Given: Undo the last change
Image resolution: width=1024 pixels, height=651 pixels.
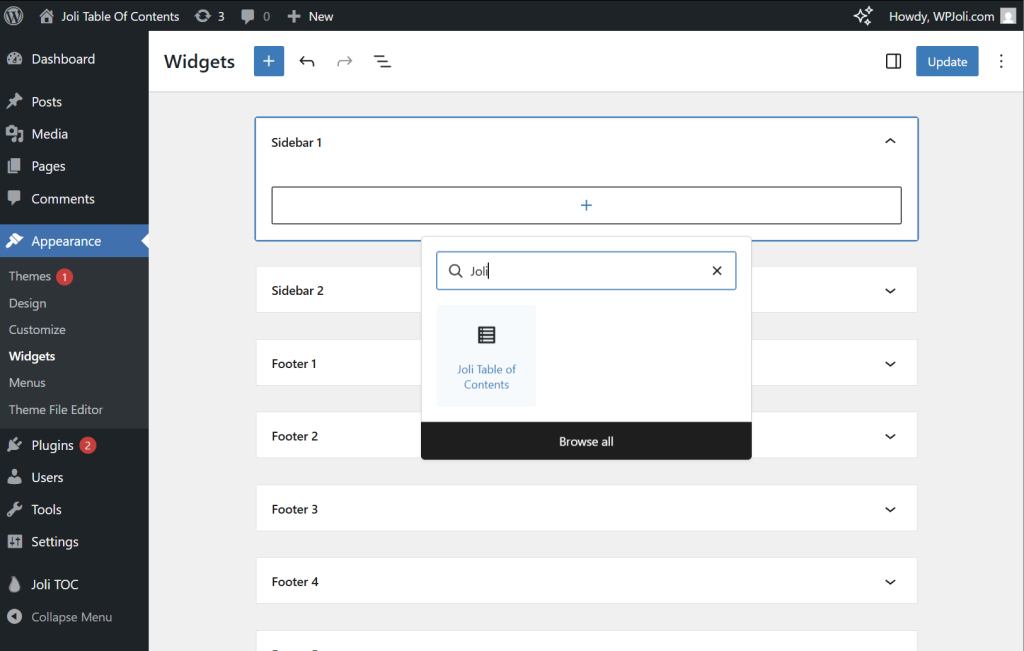Looking at the screenshot, I should [307, 62].
